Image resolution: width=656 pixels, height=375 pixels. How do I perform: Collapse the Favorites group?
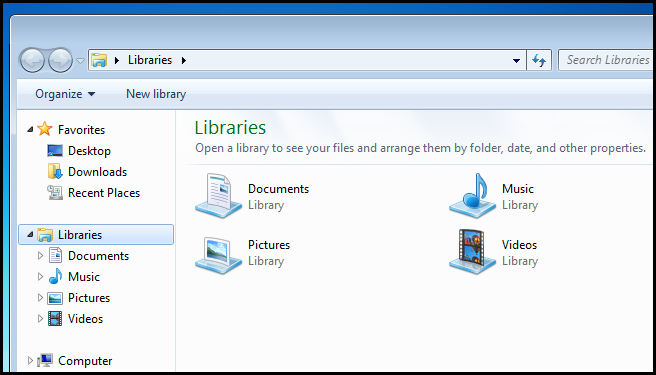30,130
